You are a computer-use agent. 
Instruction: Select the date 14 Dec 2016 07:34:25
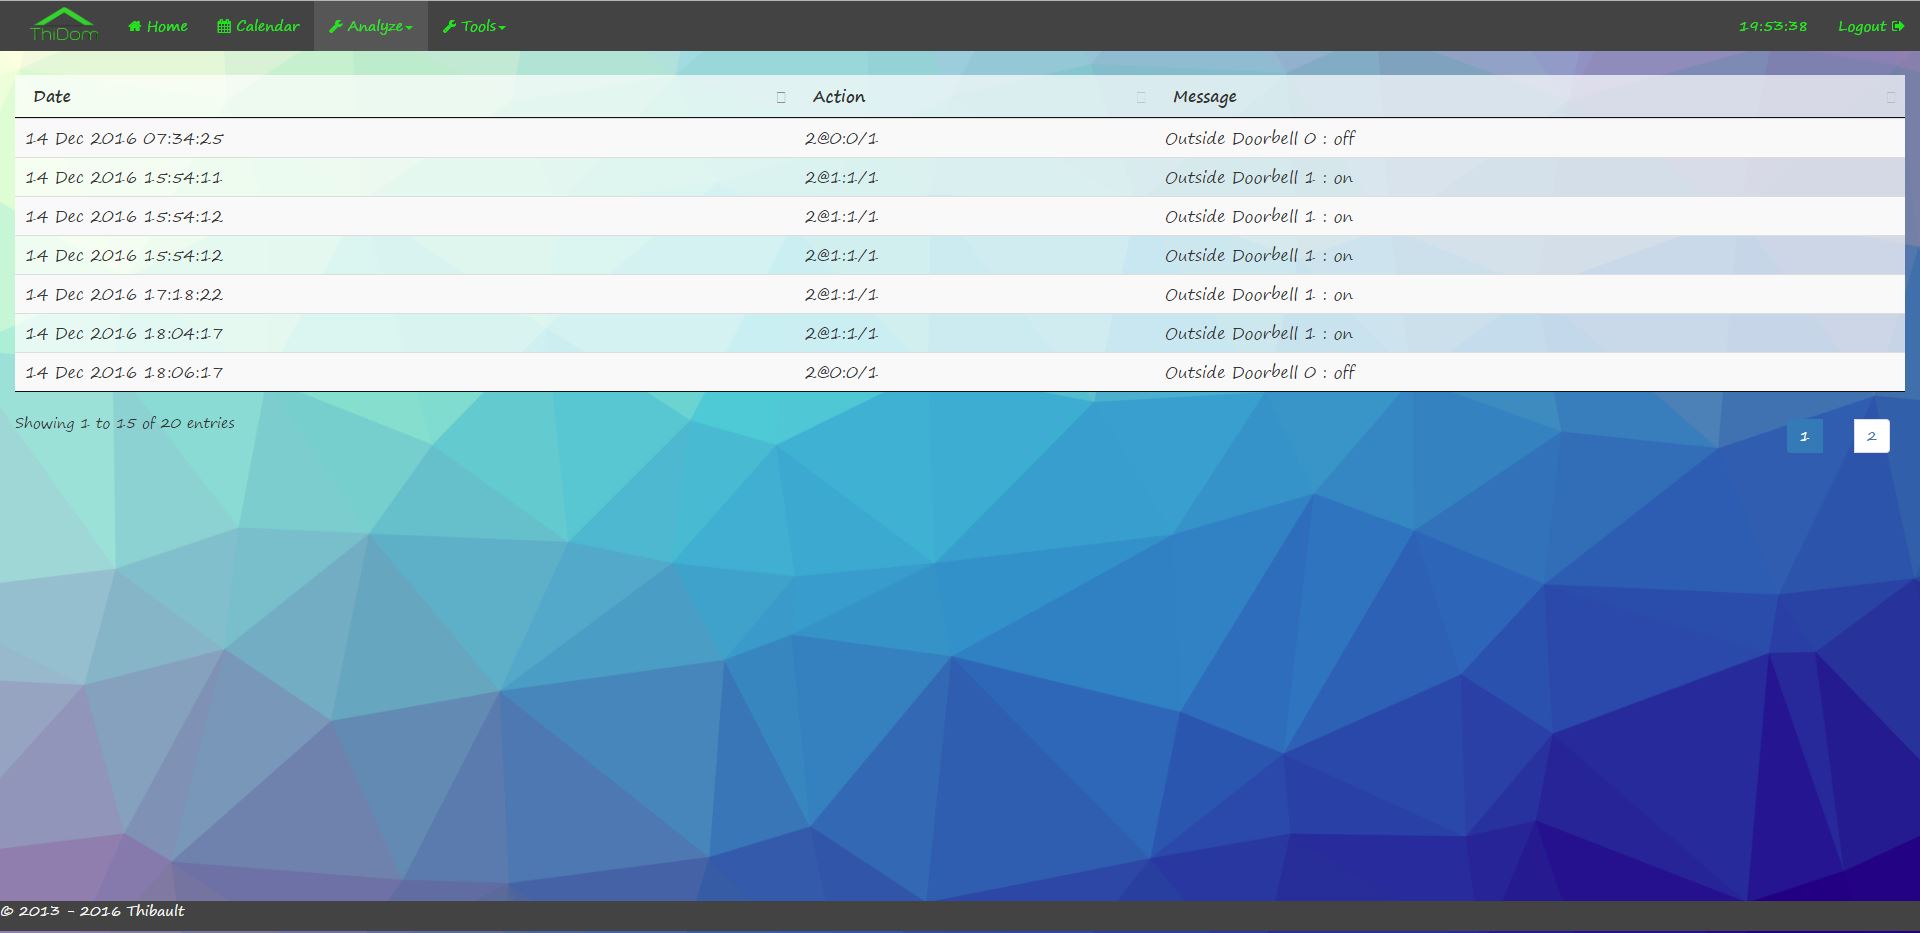(x=124, y=139)
